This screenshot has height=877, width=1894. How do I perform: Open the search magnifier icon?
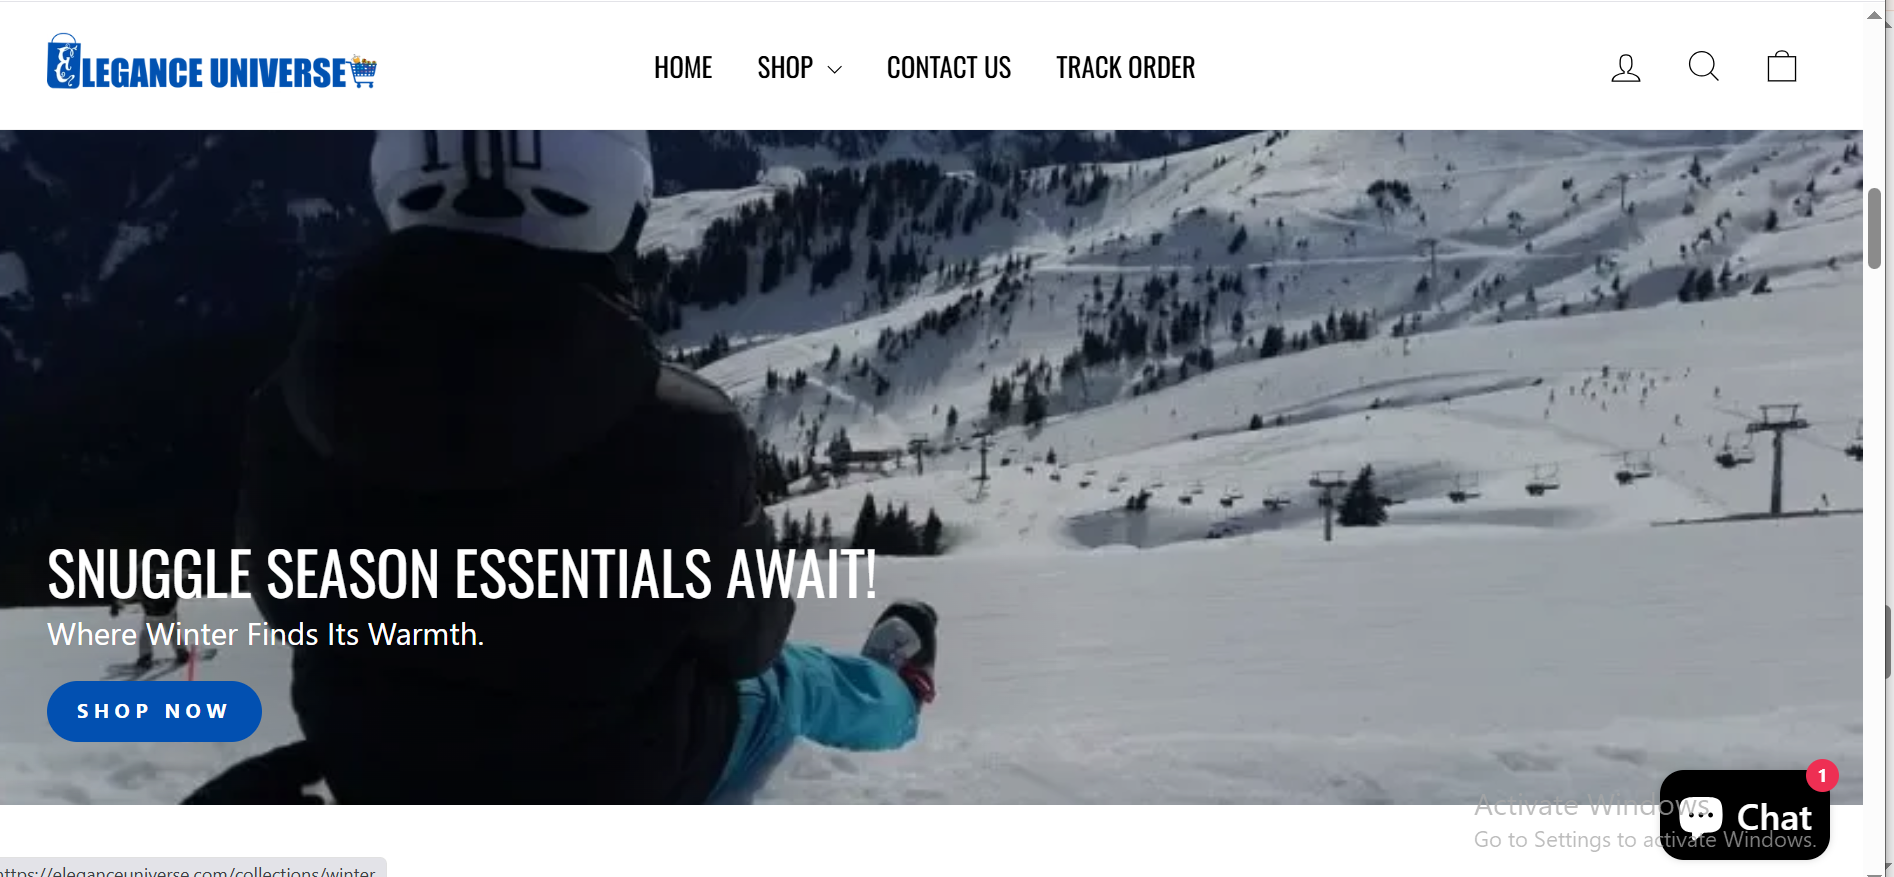[x=1703, y=67]
